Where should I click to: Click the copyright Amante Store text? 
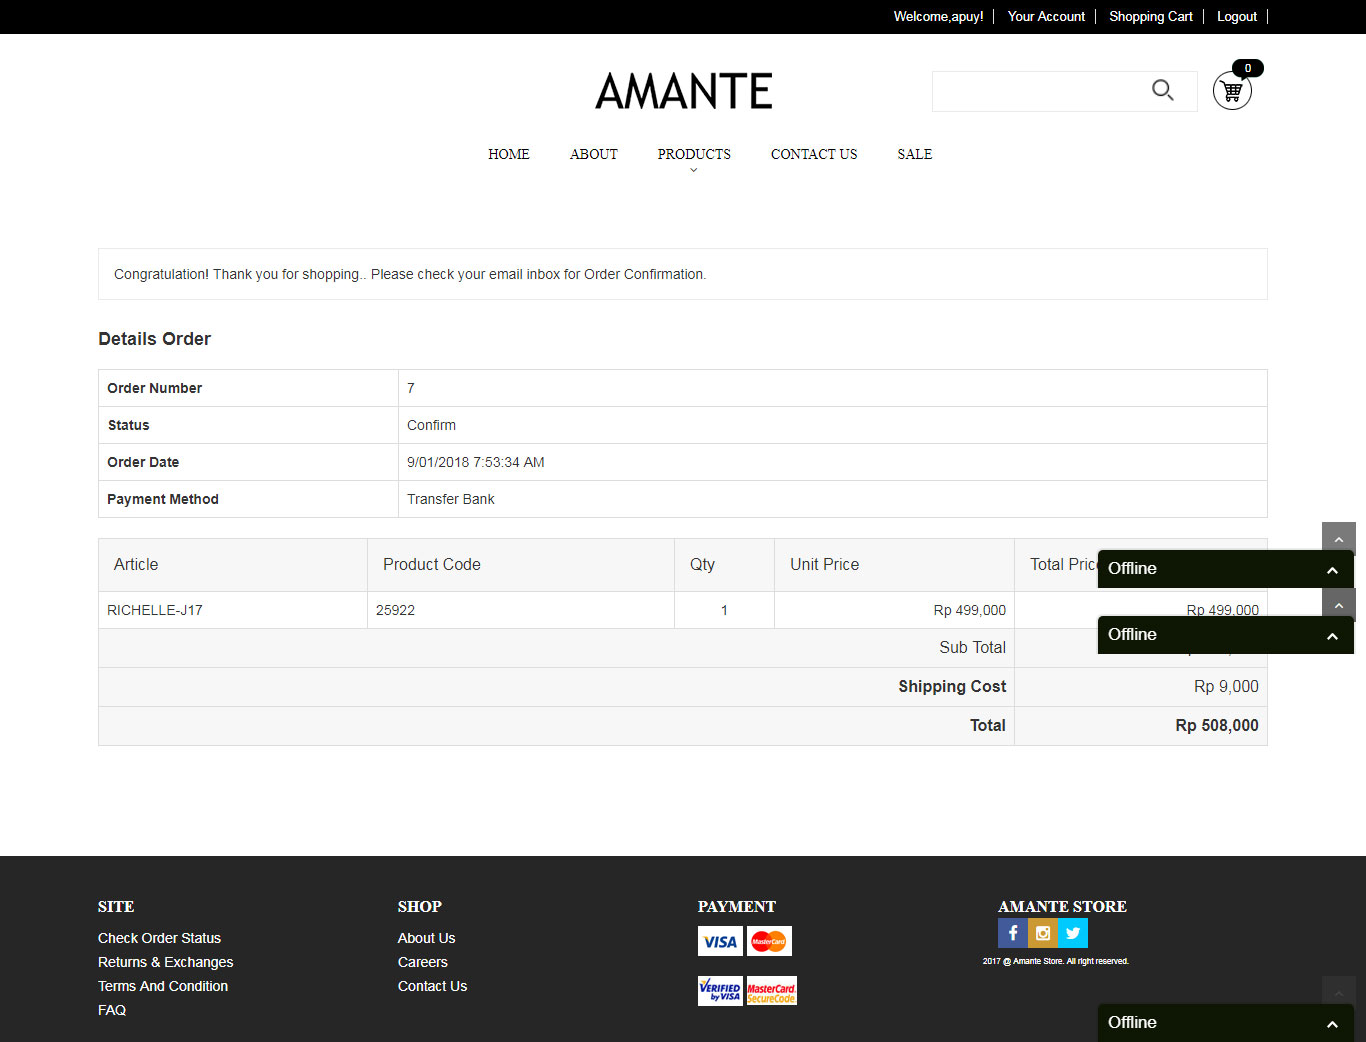pos(1055,961)
